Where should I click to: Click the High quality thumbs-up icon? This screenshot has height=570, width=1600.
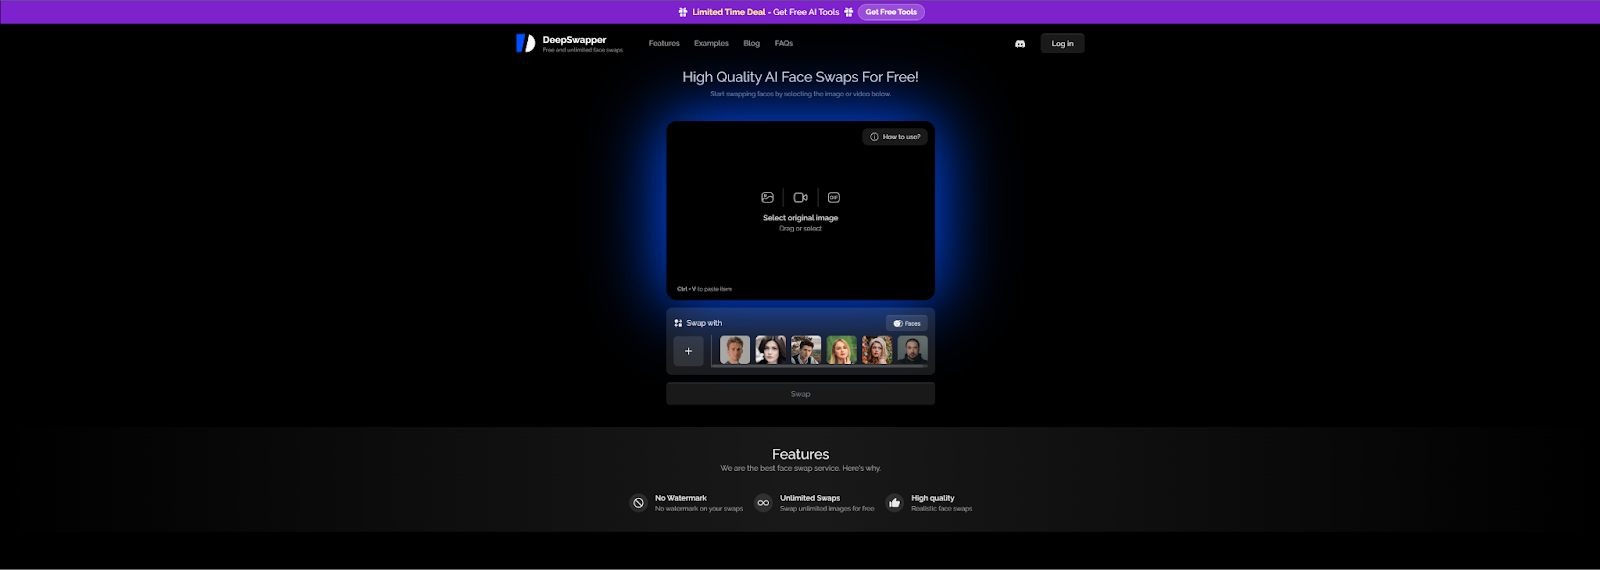(894, 503)
